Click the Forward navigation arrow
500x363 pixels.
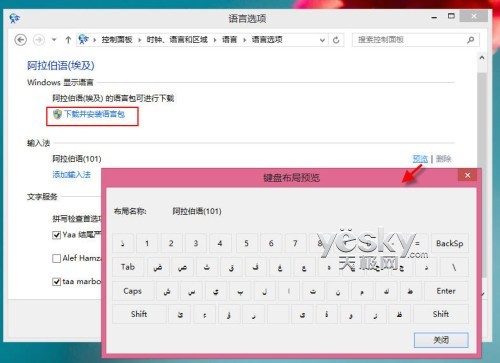tap(39, 40)
